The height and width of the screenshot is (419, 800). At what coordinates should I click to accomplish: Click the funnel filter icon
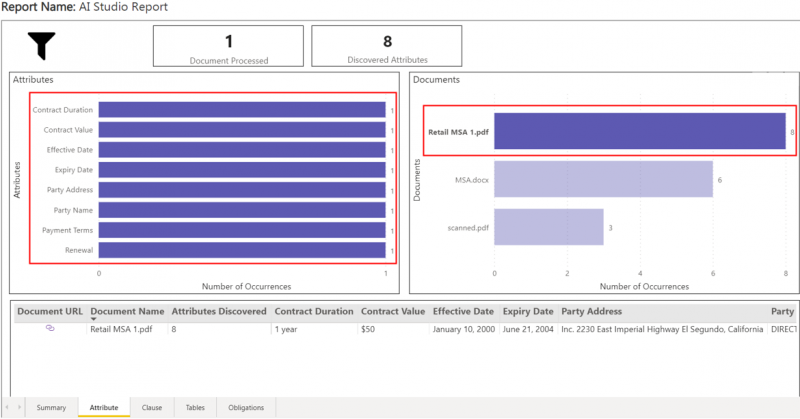click(x=42, y=46)
